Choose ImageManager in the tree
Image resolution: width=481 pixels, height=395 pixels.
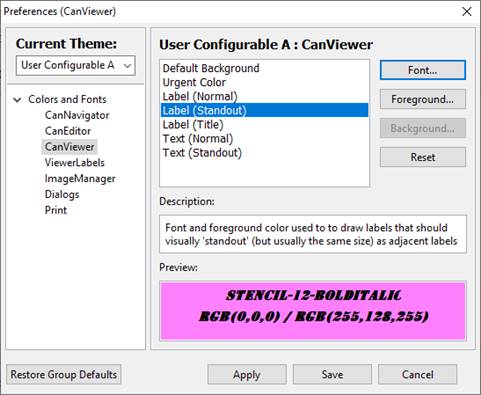(80, 179)
